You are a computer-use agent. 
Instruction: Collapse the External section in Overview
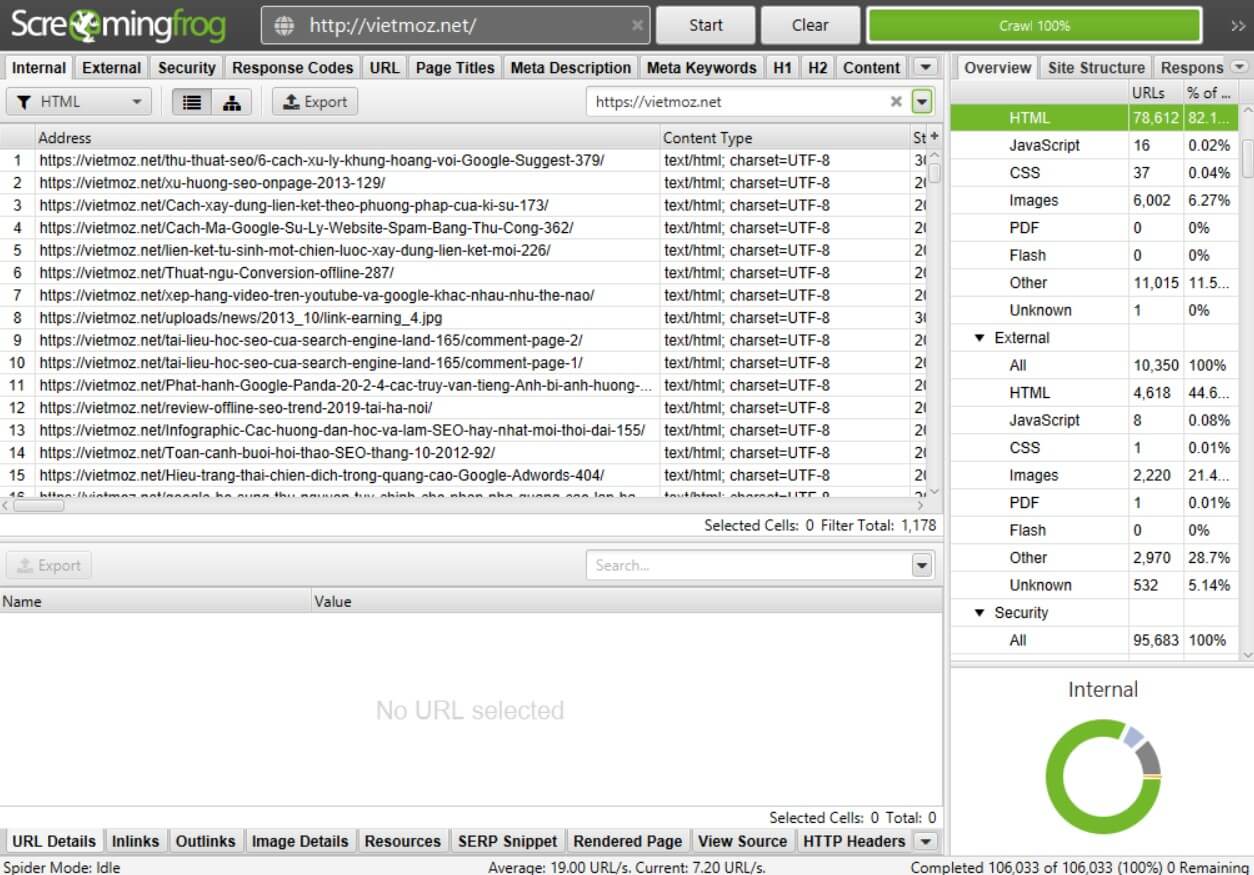[980, 338]
